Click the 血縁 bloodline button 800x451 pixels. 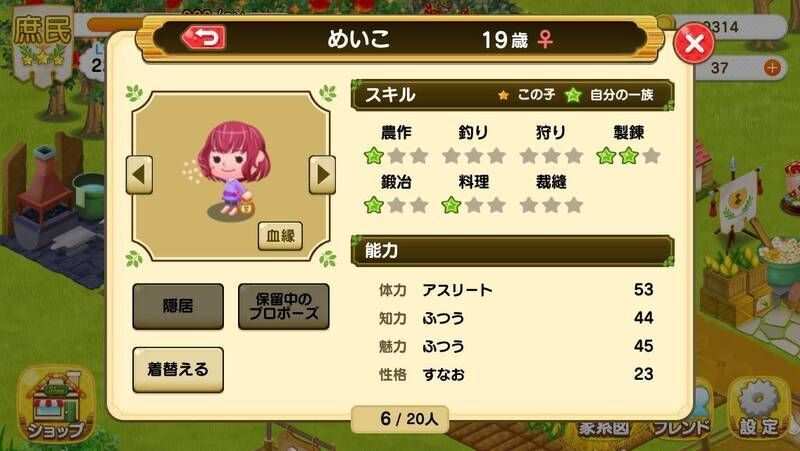280,236
